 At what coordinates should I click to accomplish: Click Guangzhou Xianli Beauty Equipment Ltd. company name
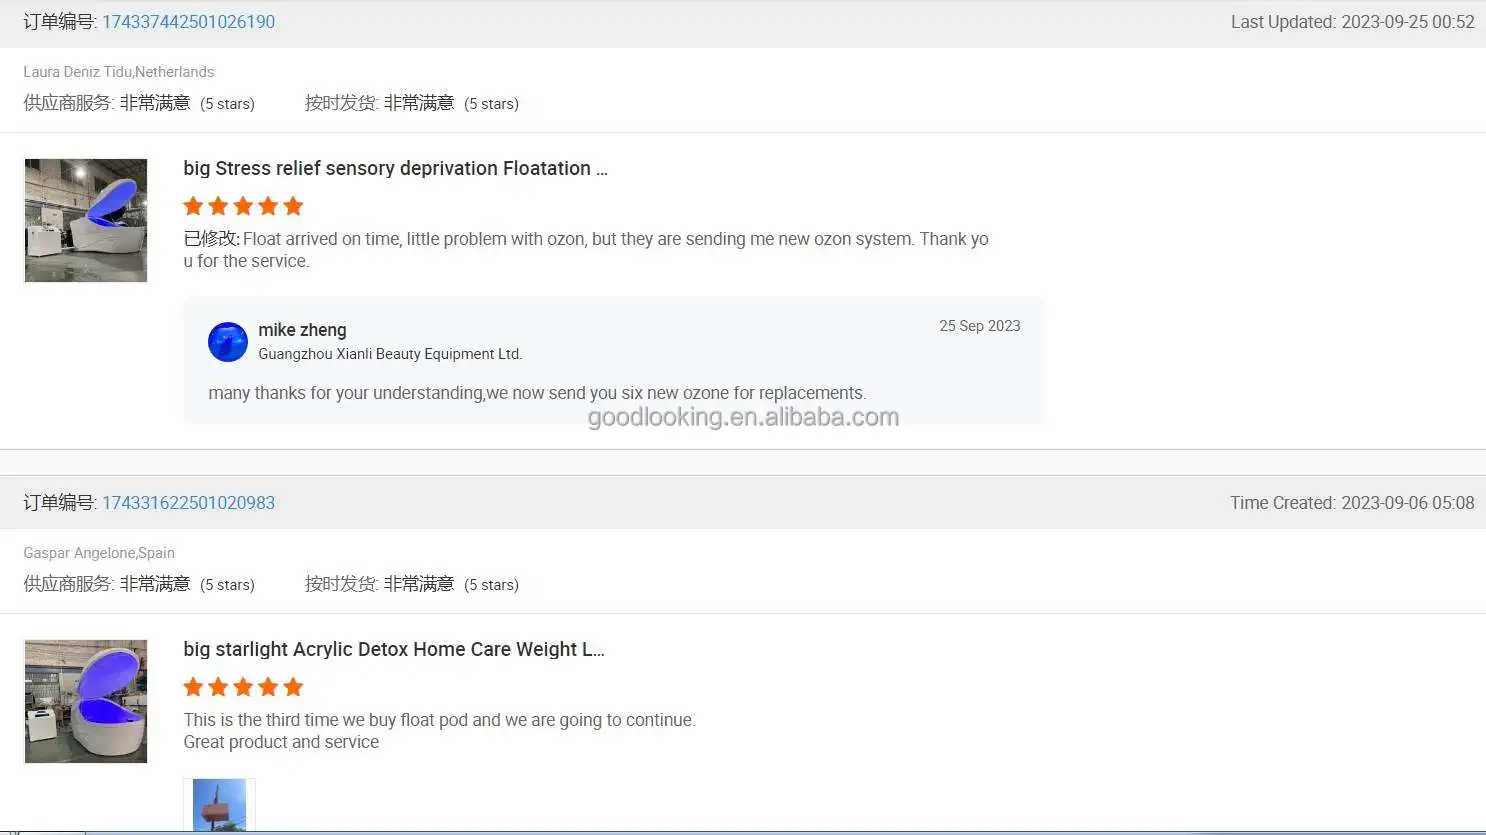point(390,354)
